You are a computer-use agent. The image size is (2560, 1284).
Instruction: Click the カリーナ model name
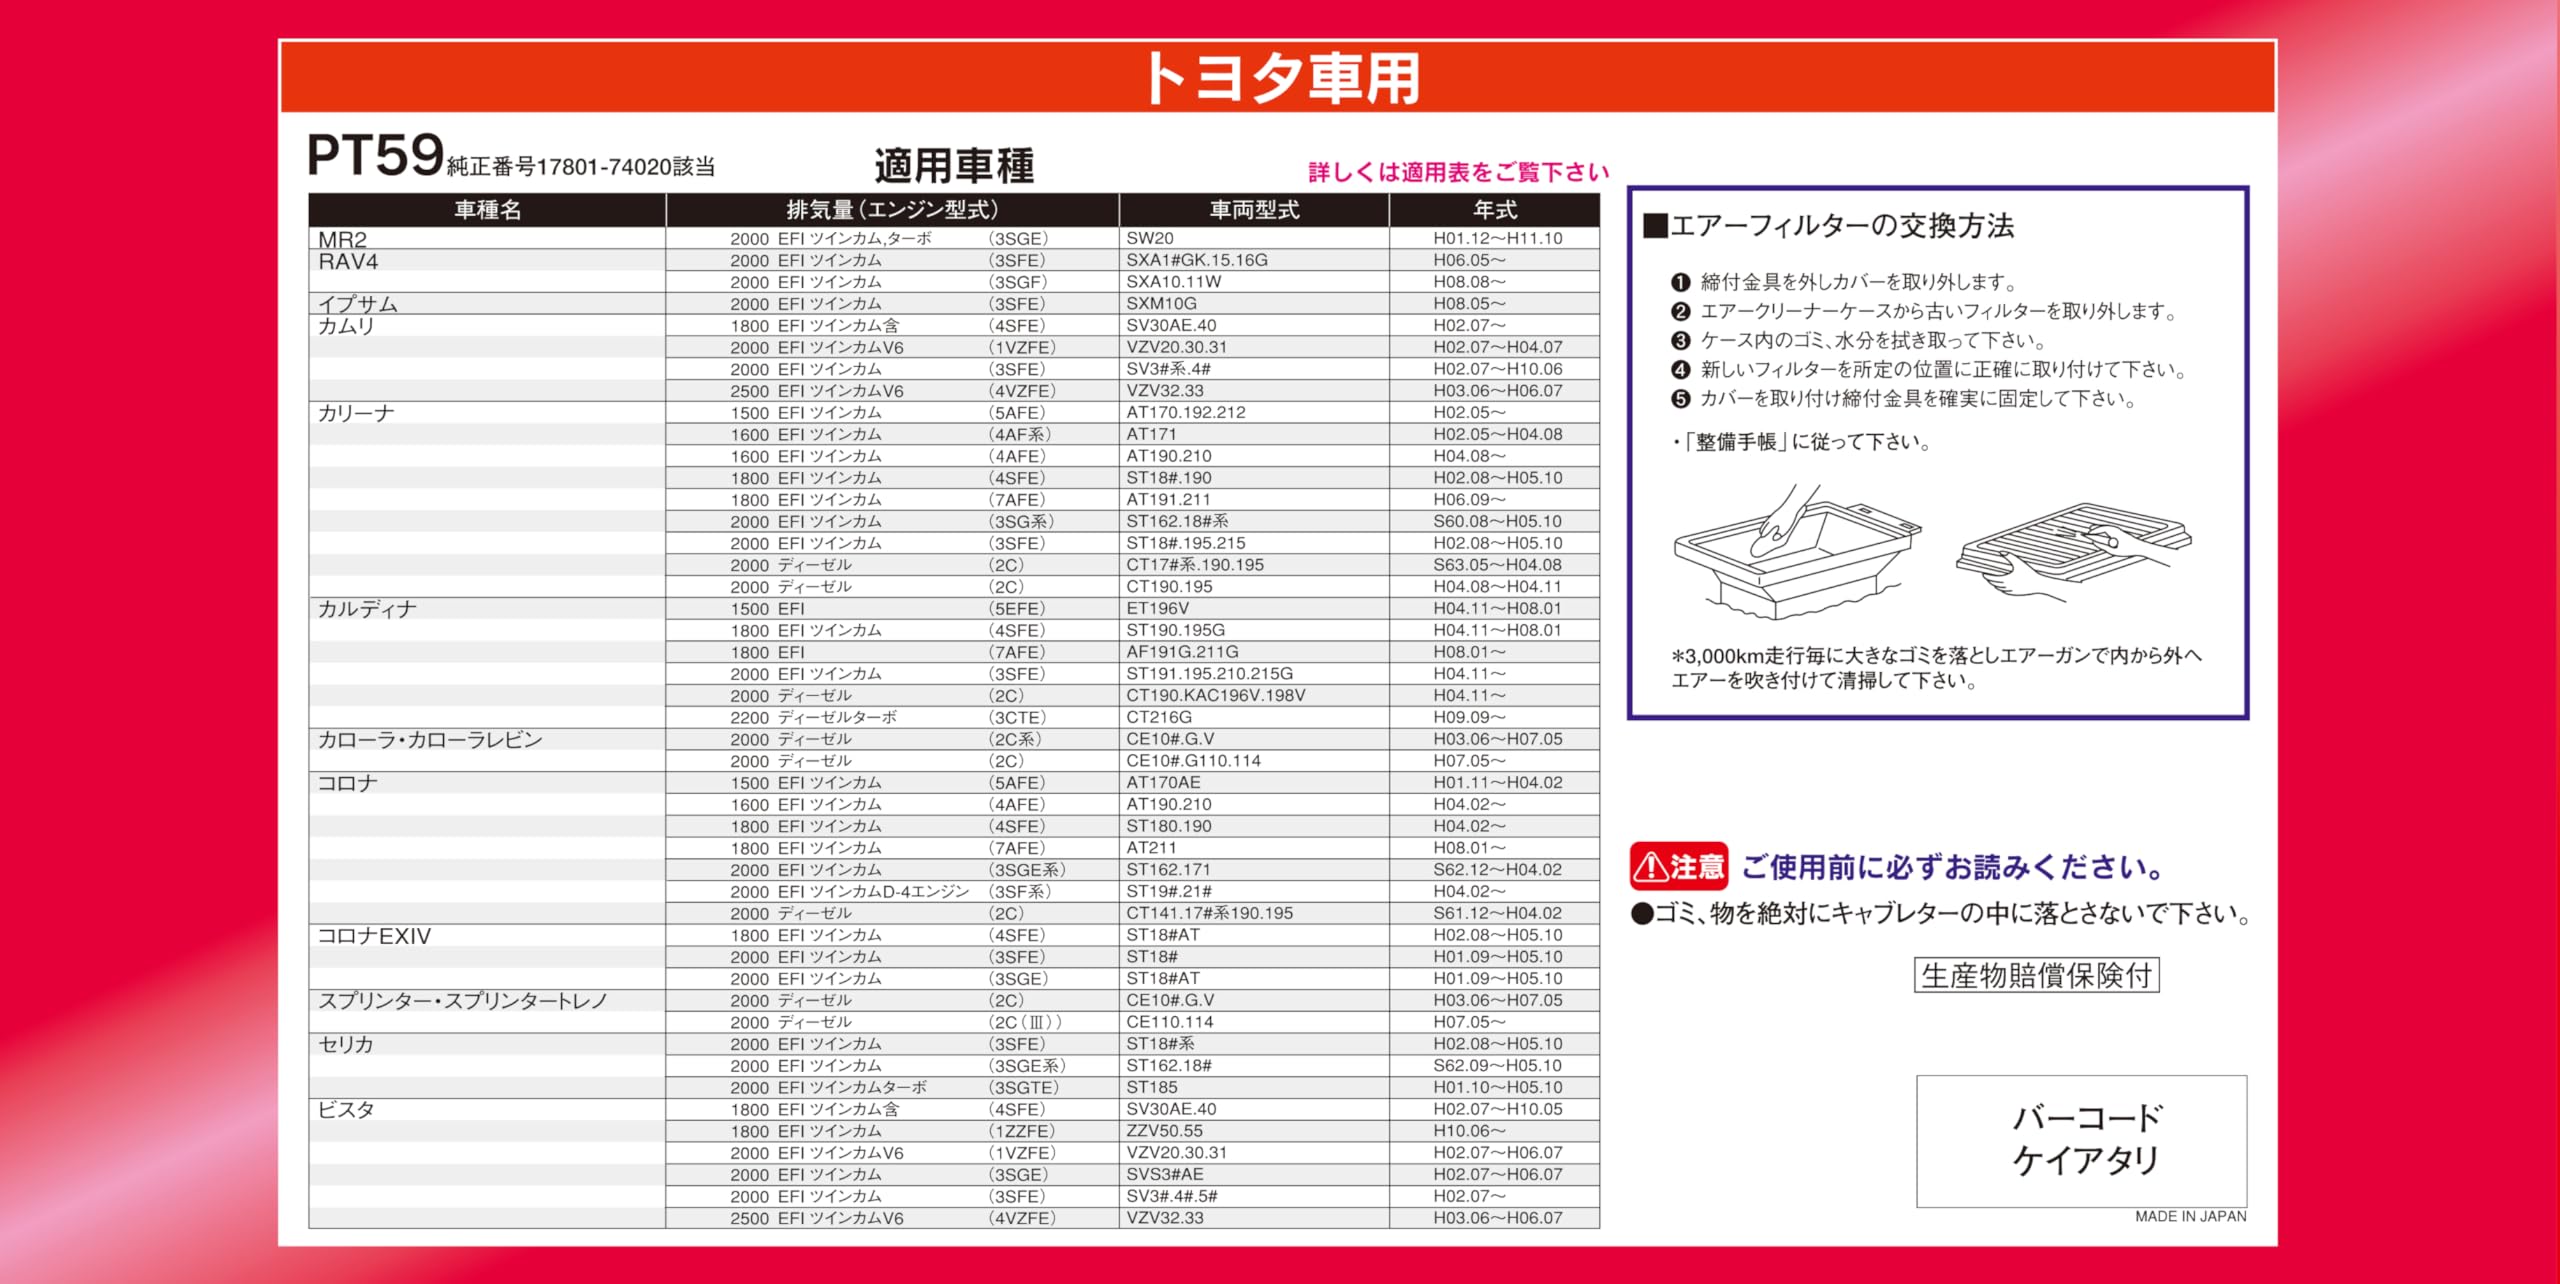[356, 413]
